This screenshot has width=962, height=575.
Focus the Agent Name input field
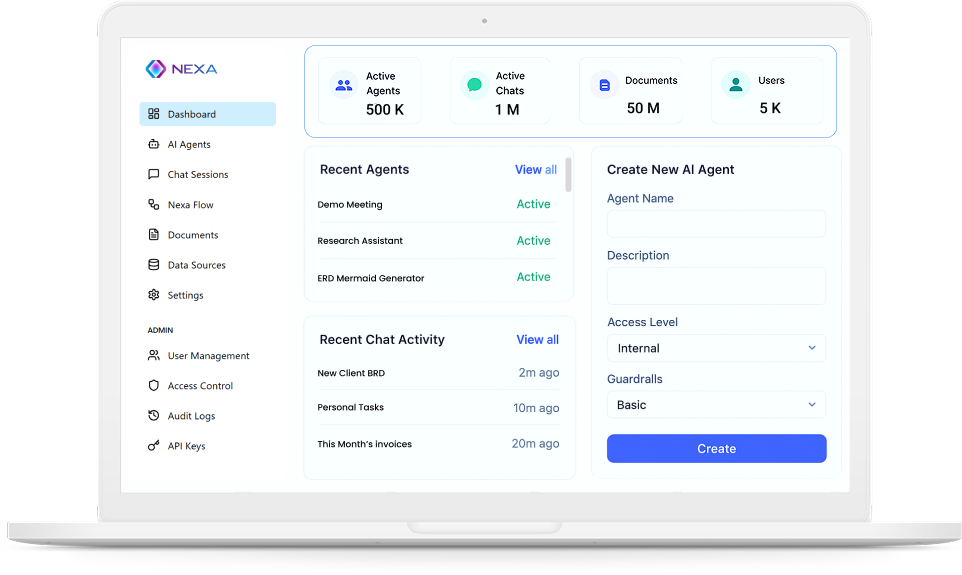[716, 223]
